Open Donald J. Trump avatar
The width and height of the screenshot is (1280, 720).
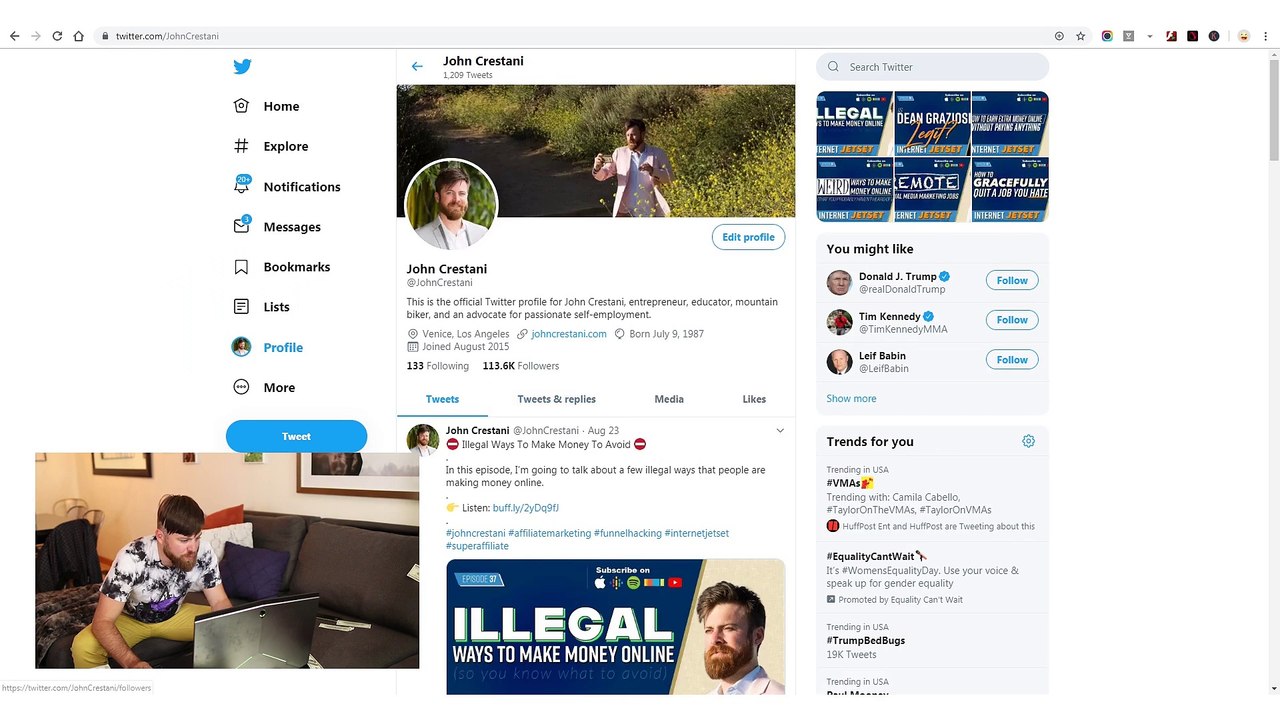[x=839, y=282]
